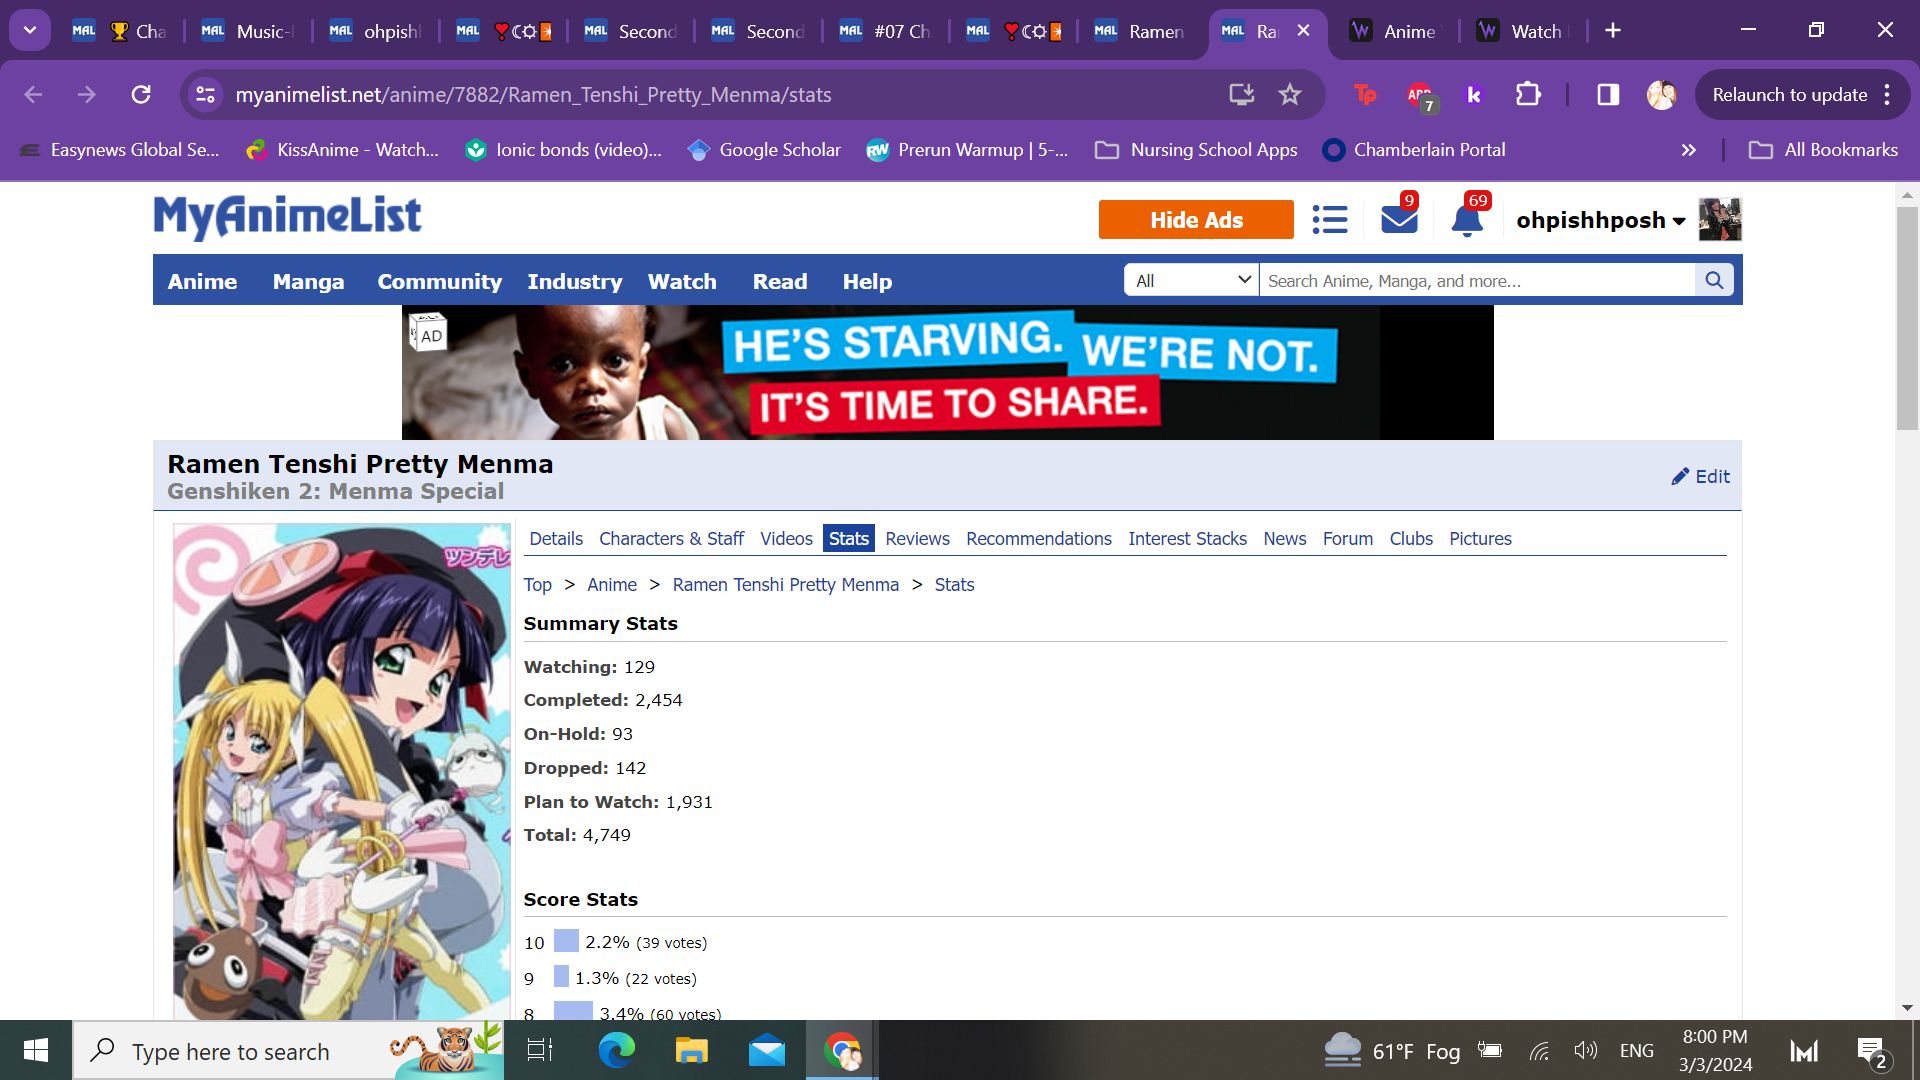Open Chrome extensions puzzle icon

[x=1528, y=95]
